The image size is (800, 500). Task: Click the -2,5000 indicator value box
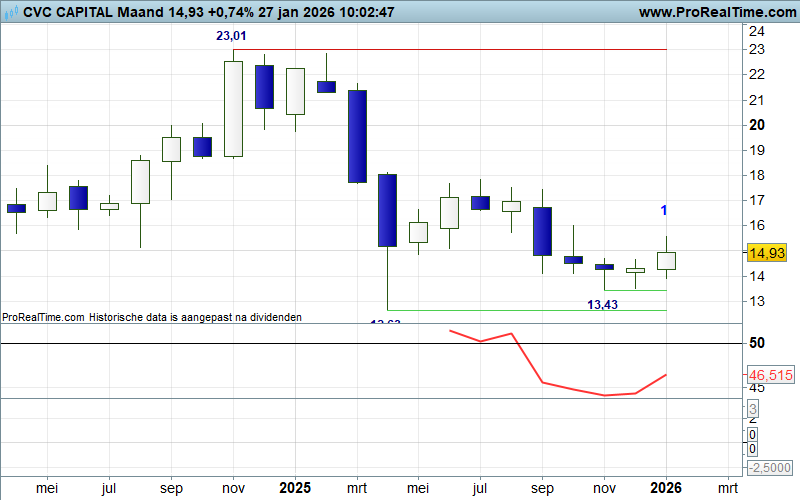click(x=771, y=467)
